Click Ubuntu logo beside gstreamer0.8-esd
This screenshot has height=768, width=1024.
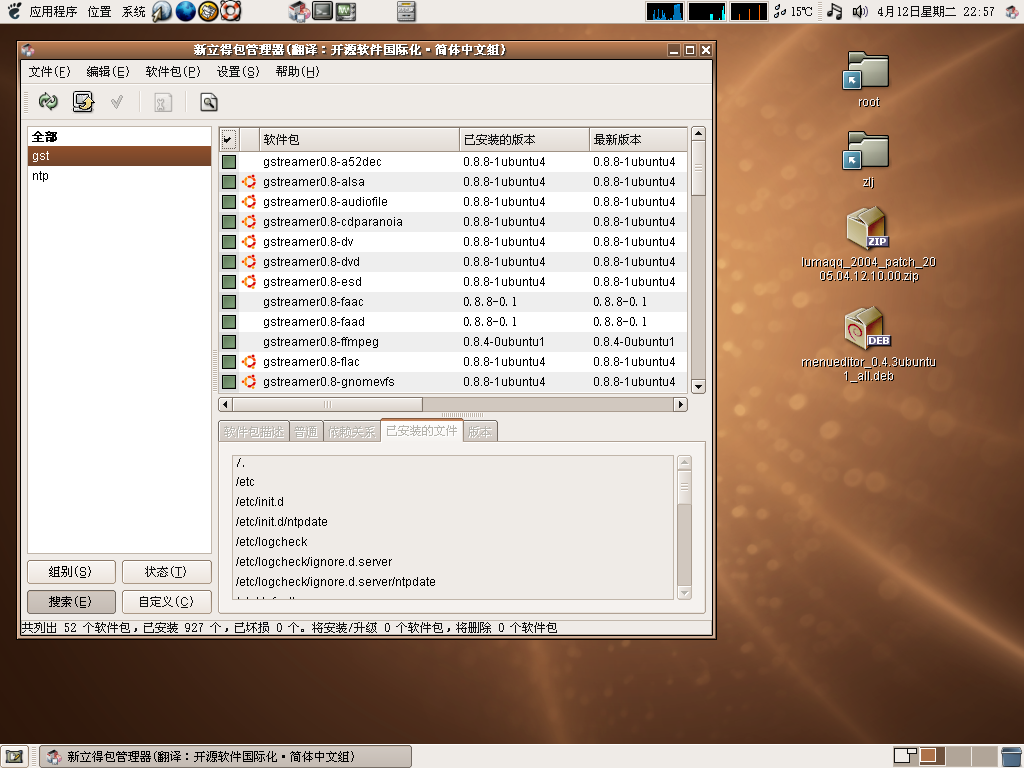click(249, 281)
